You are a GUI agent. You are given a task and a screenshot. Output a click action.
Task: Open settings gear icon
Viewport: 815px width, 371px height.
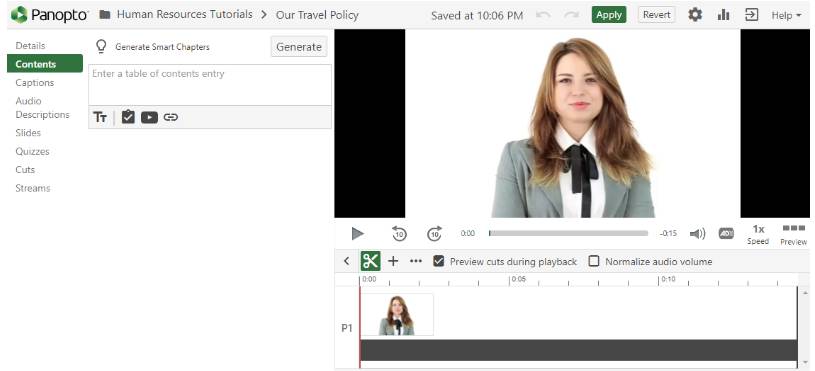pyautogui.click(x=695, y=15)
